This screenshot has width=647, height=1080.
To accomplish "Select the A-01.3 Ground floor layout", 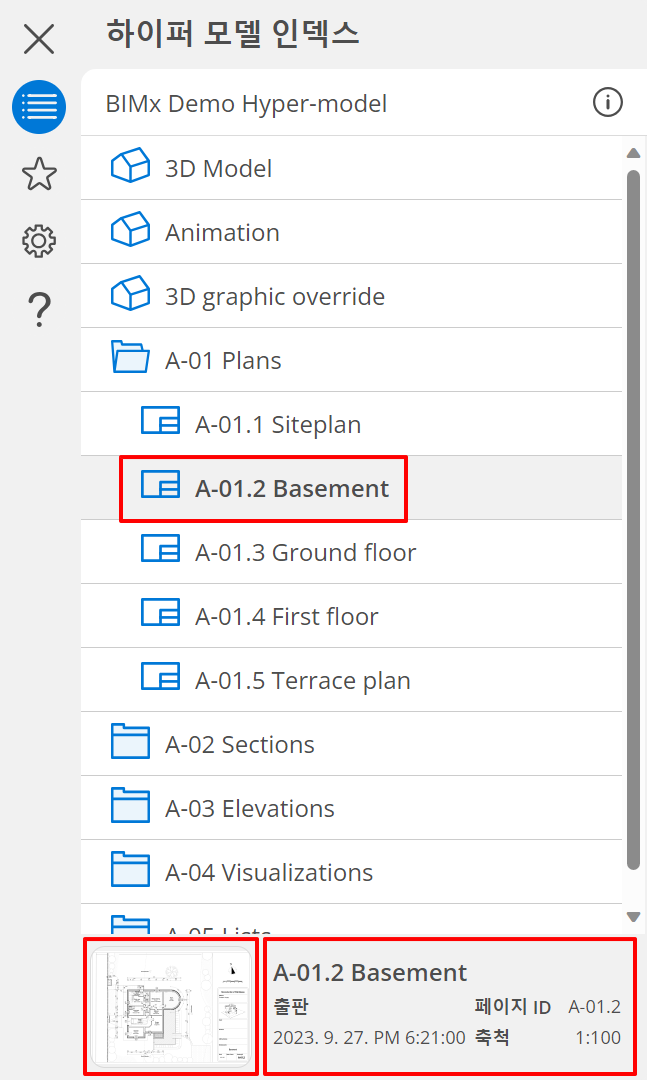I will click(x=305, y=553).
